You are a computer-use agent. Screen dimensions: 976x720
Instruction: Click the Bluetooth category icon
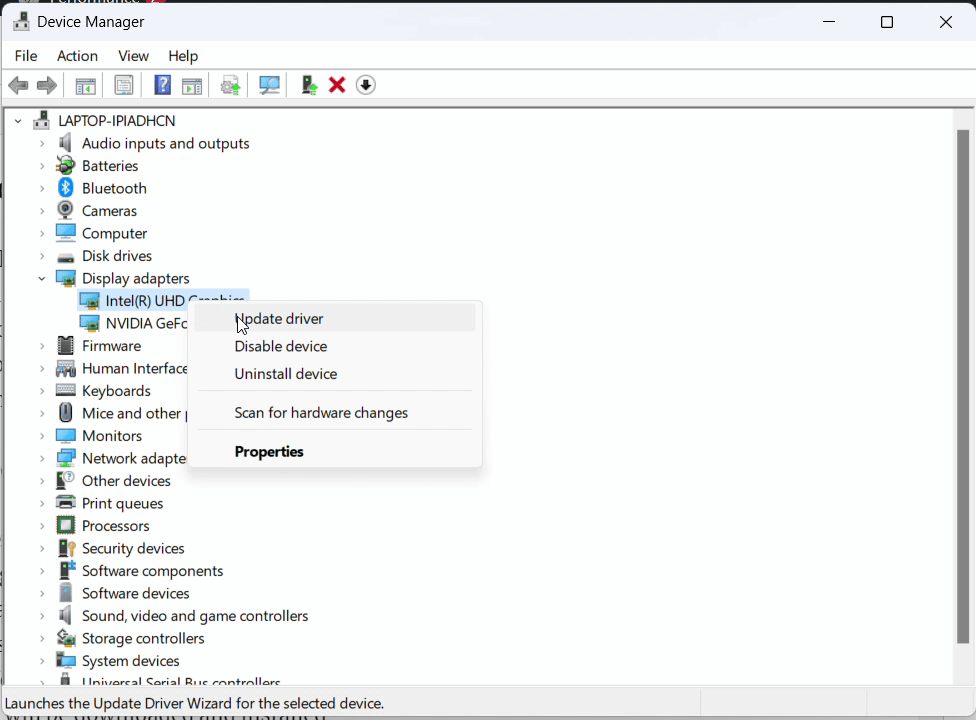(x=65, y=188)
